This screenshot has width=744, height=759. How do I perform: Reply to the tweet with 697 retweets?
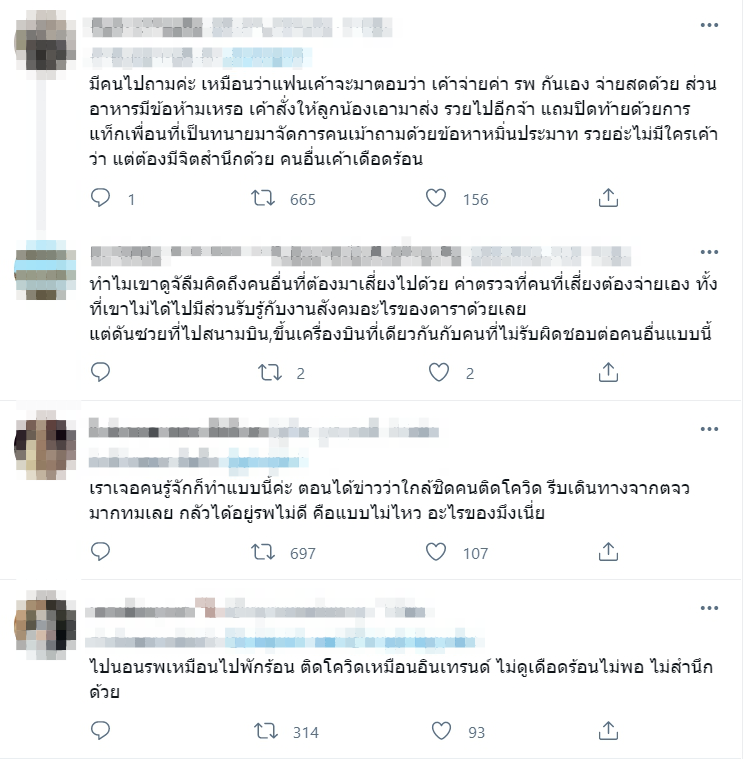[101, 552]
